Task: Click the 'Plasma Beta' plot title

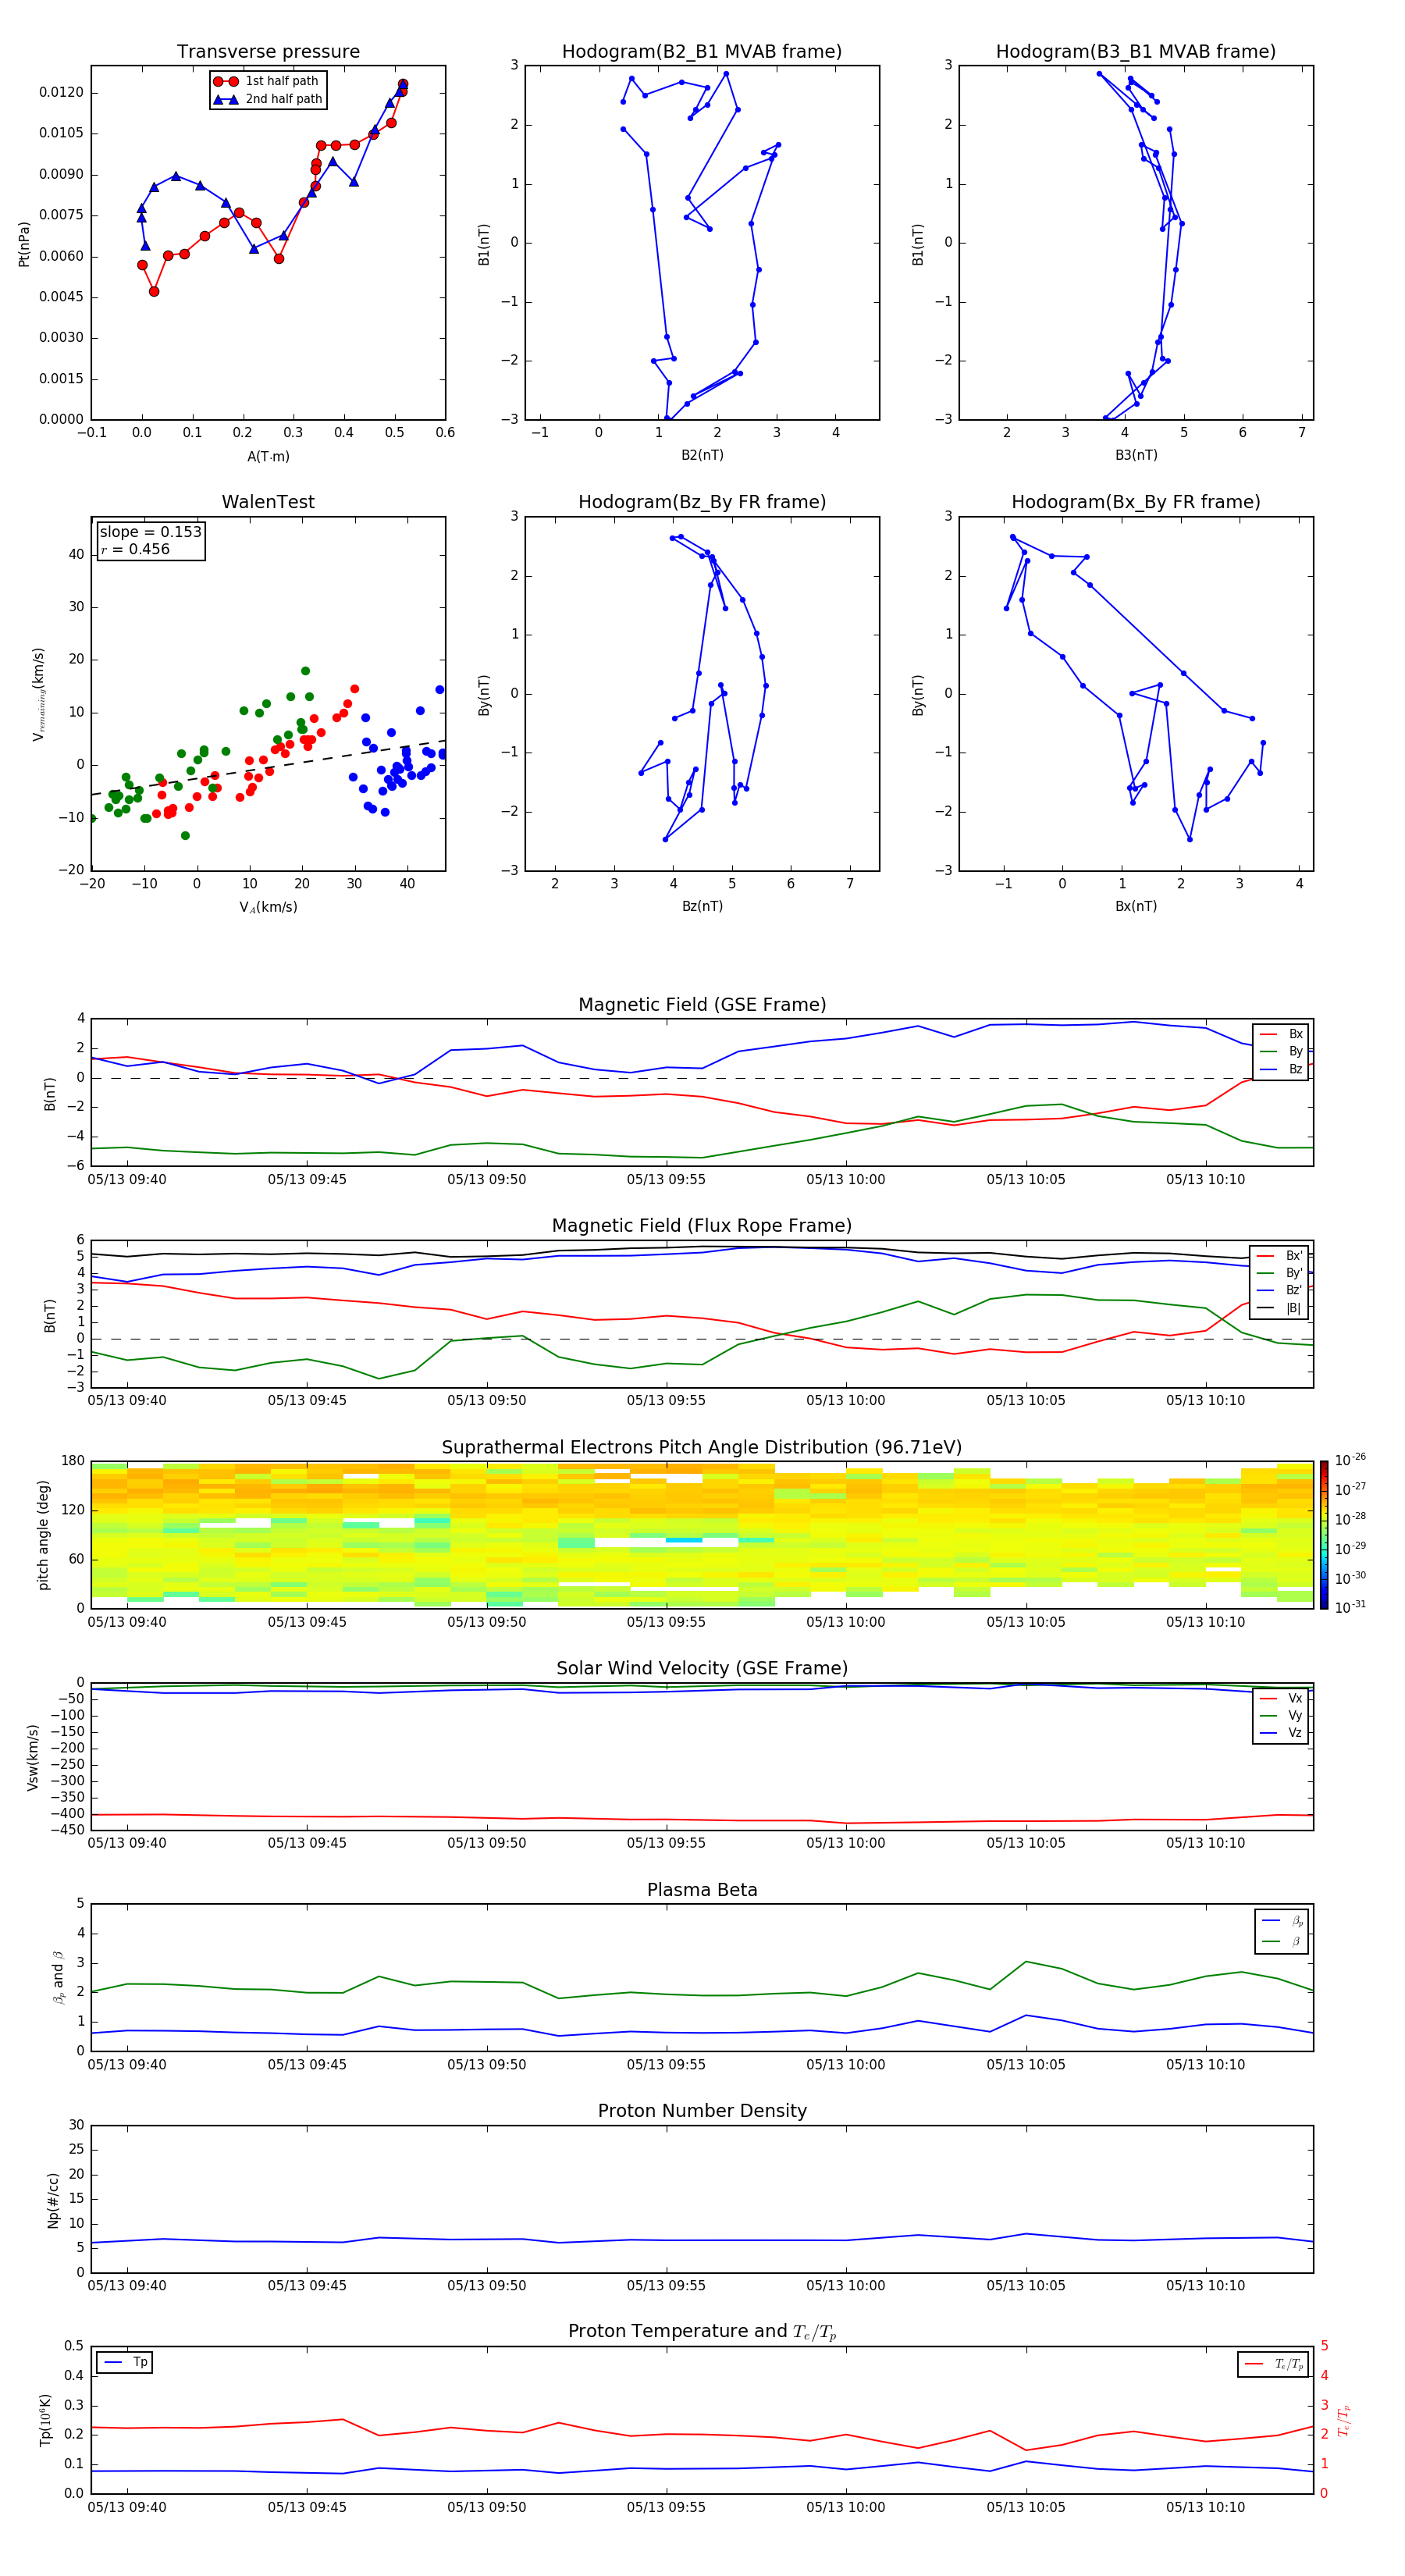Action: [702, 1891]
